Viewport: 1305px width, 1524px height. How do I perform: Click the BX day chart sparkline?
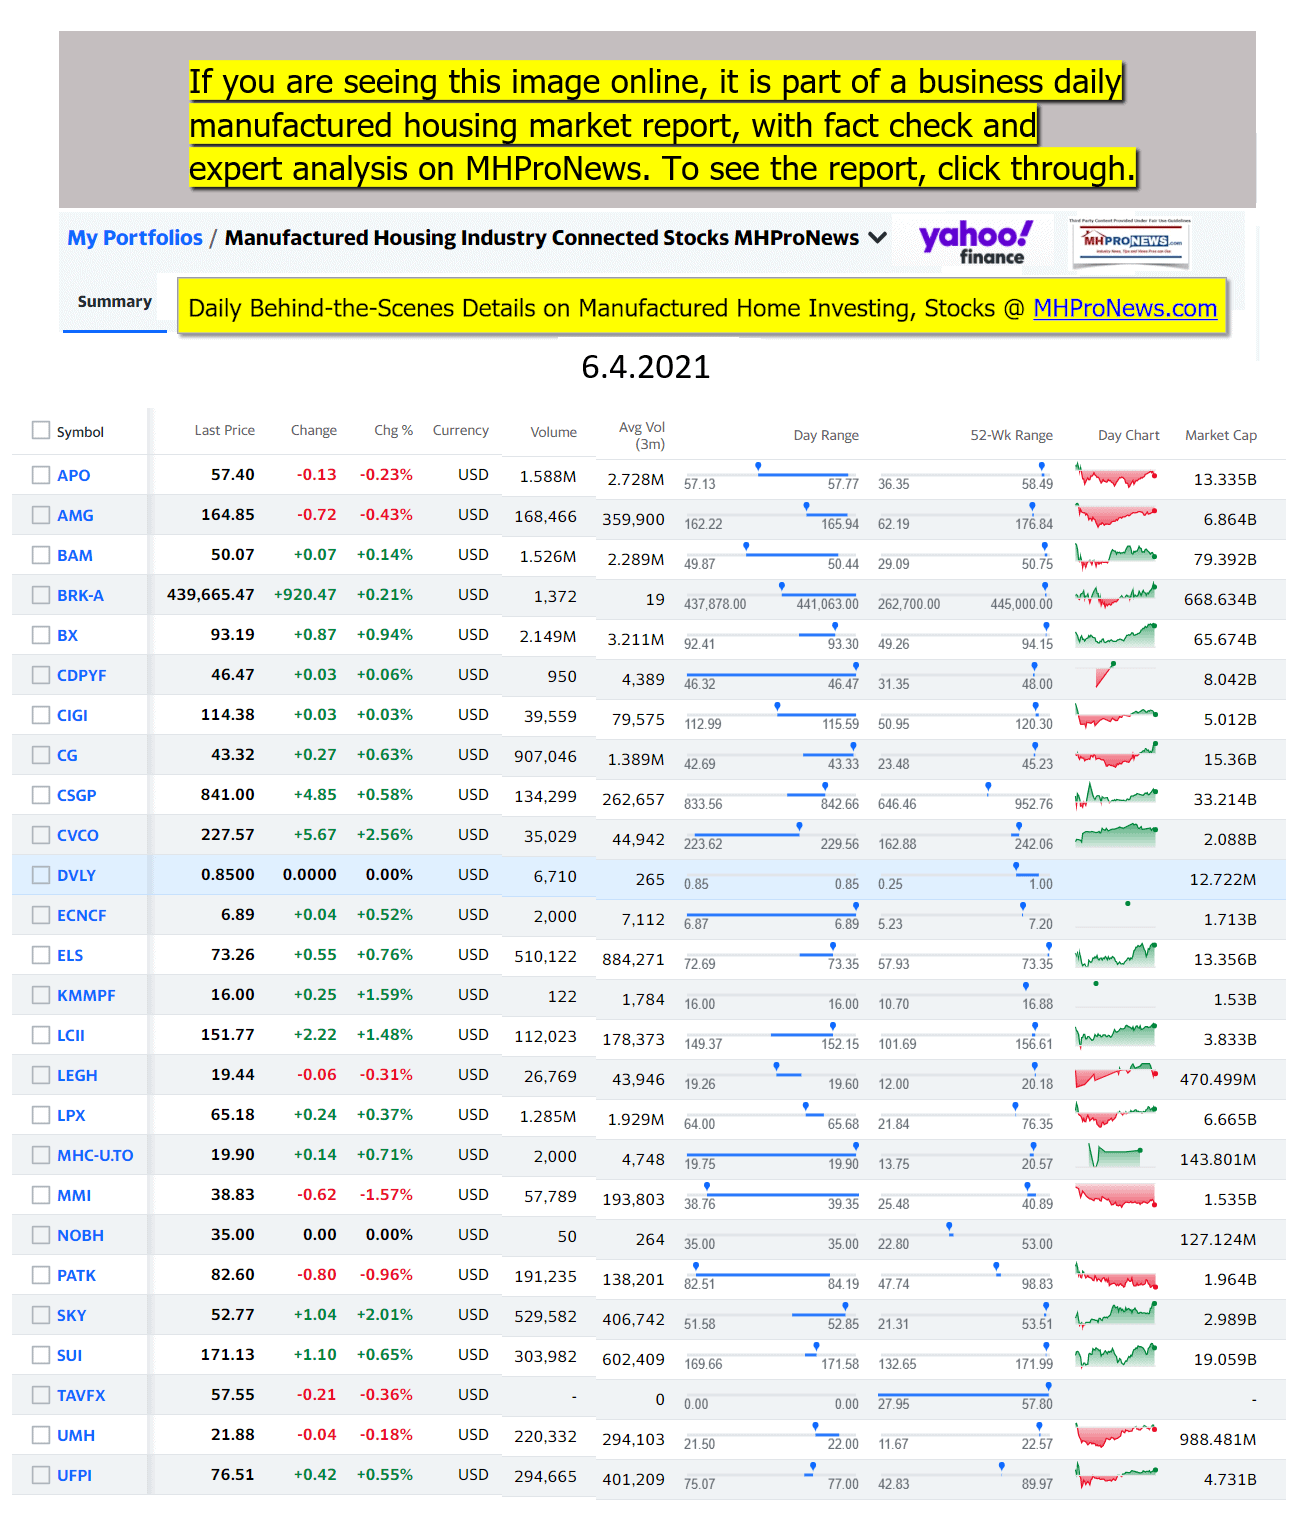click(1116, 635)
